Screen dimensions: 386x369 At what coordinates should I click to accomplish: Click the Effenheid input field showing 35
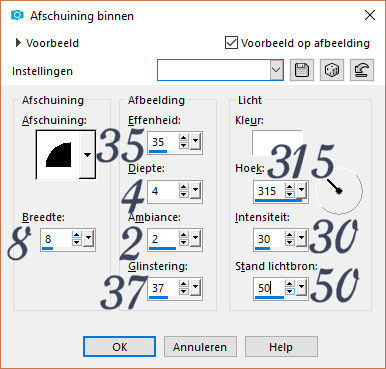pyautogui.click(x=163, y=142)
